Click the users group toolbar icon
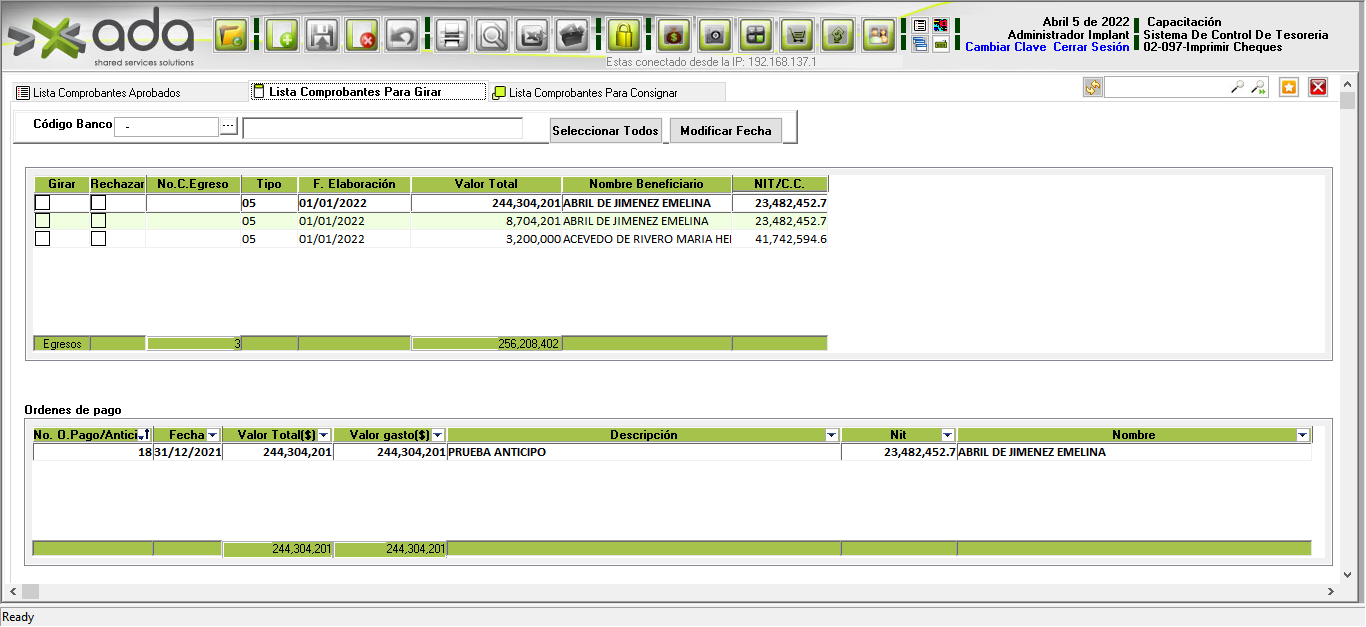The image size is (1366, 627). coord(878,36)
